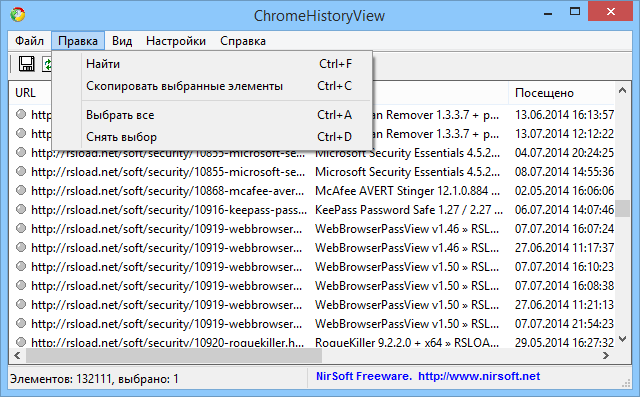
Task: Click the grey icon beside the mcafee-aver URL
Action: pos(21,191)
